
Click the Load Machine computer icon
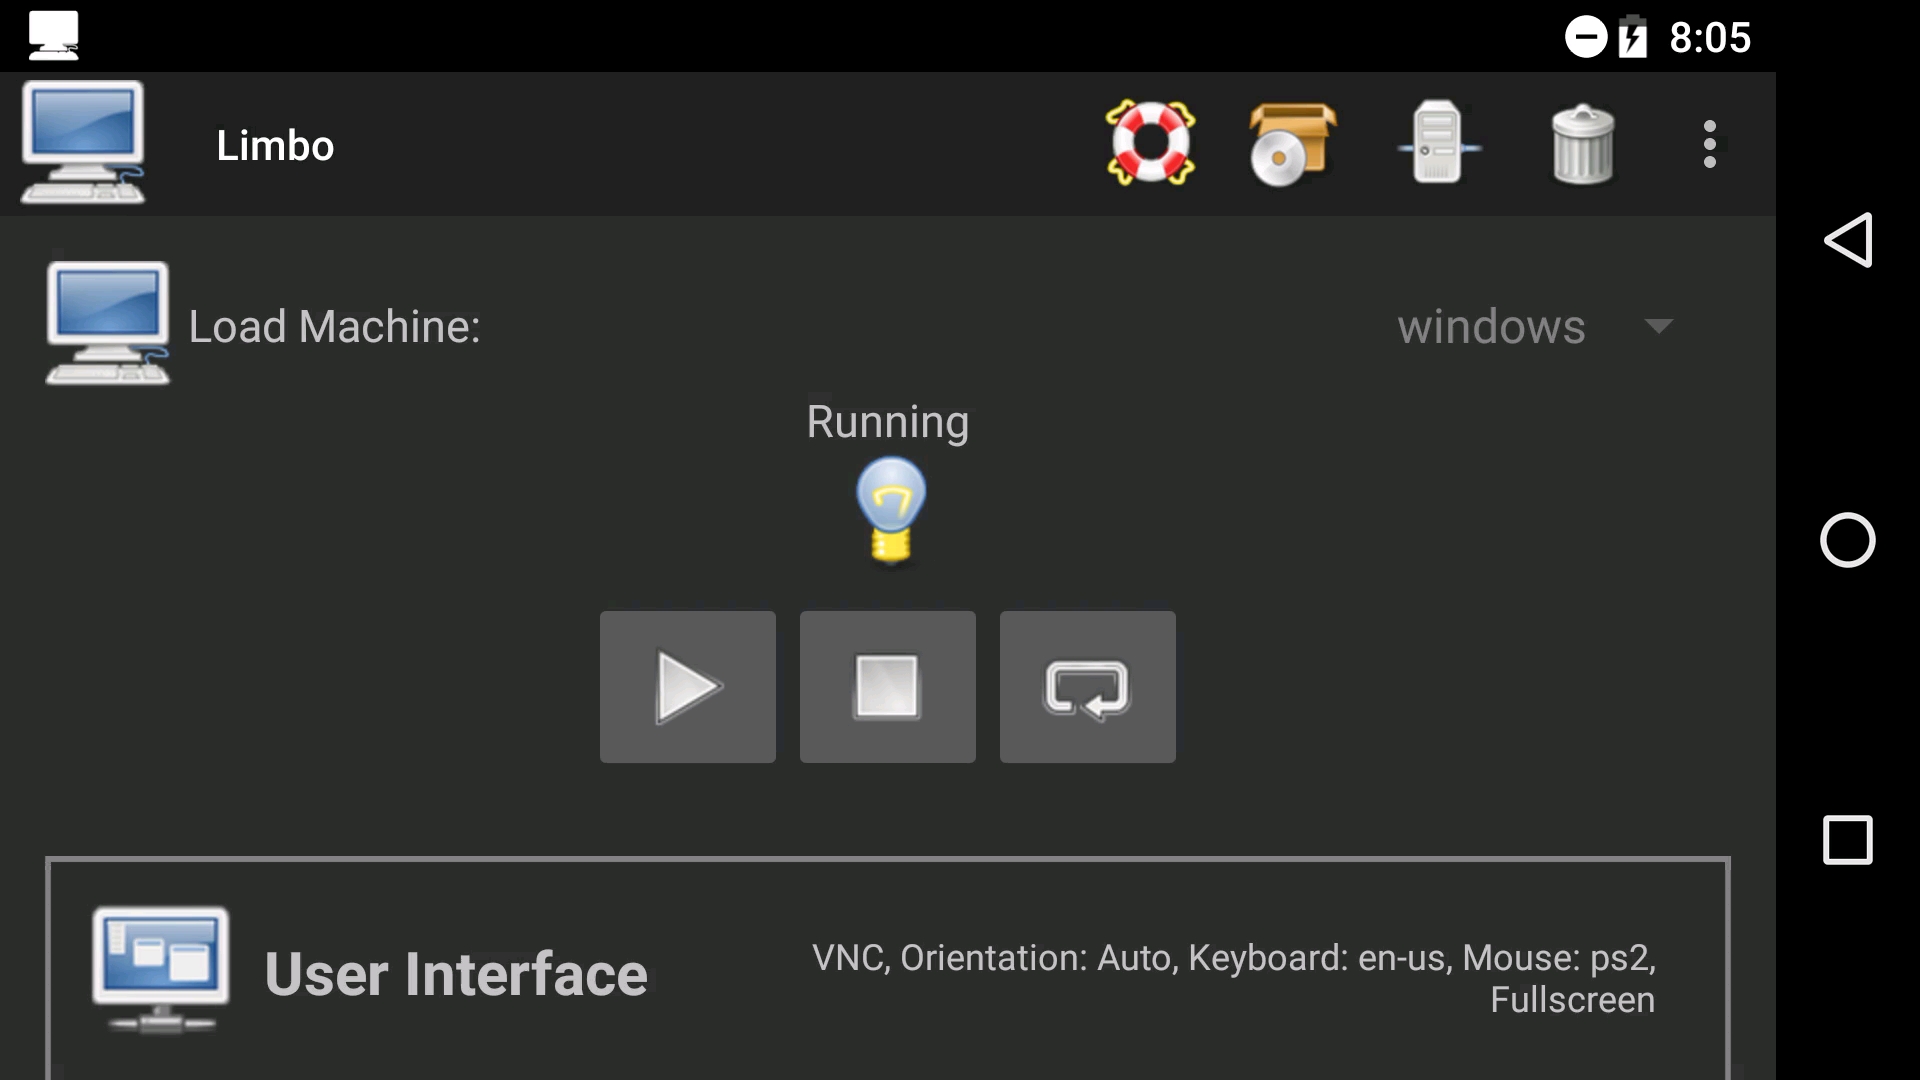click(106, 323)
